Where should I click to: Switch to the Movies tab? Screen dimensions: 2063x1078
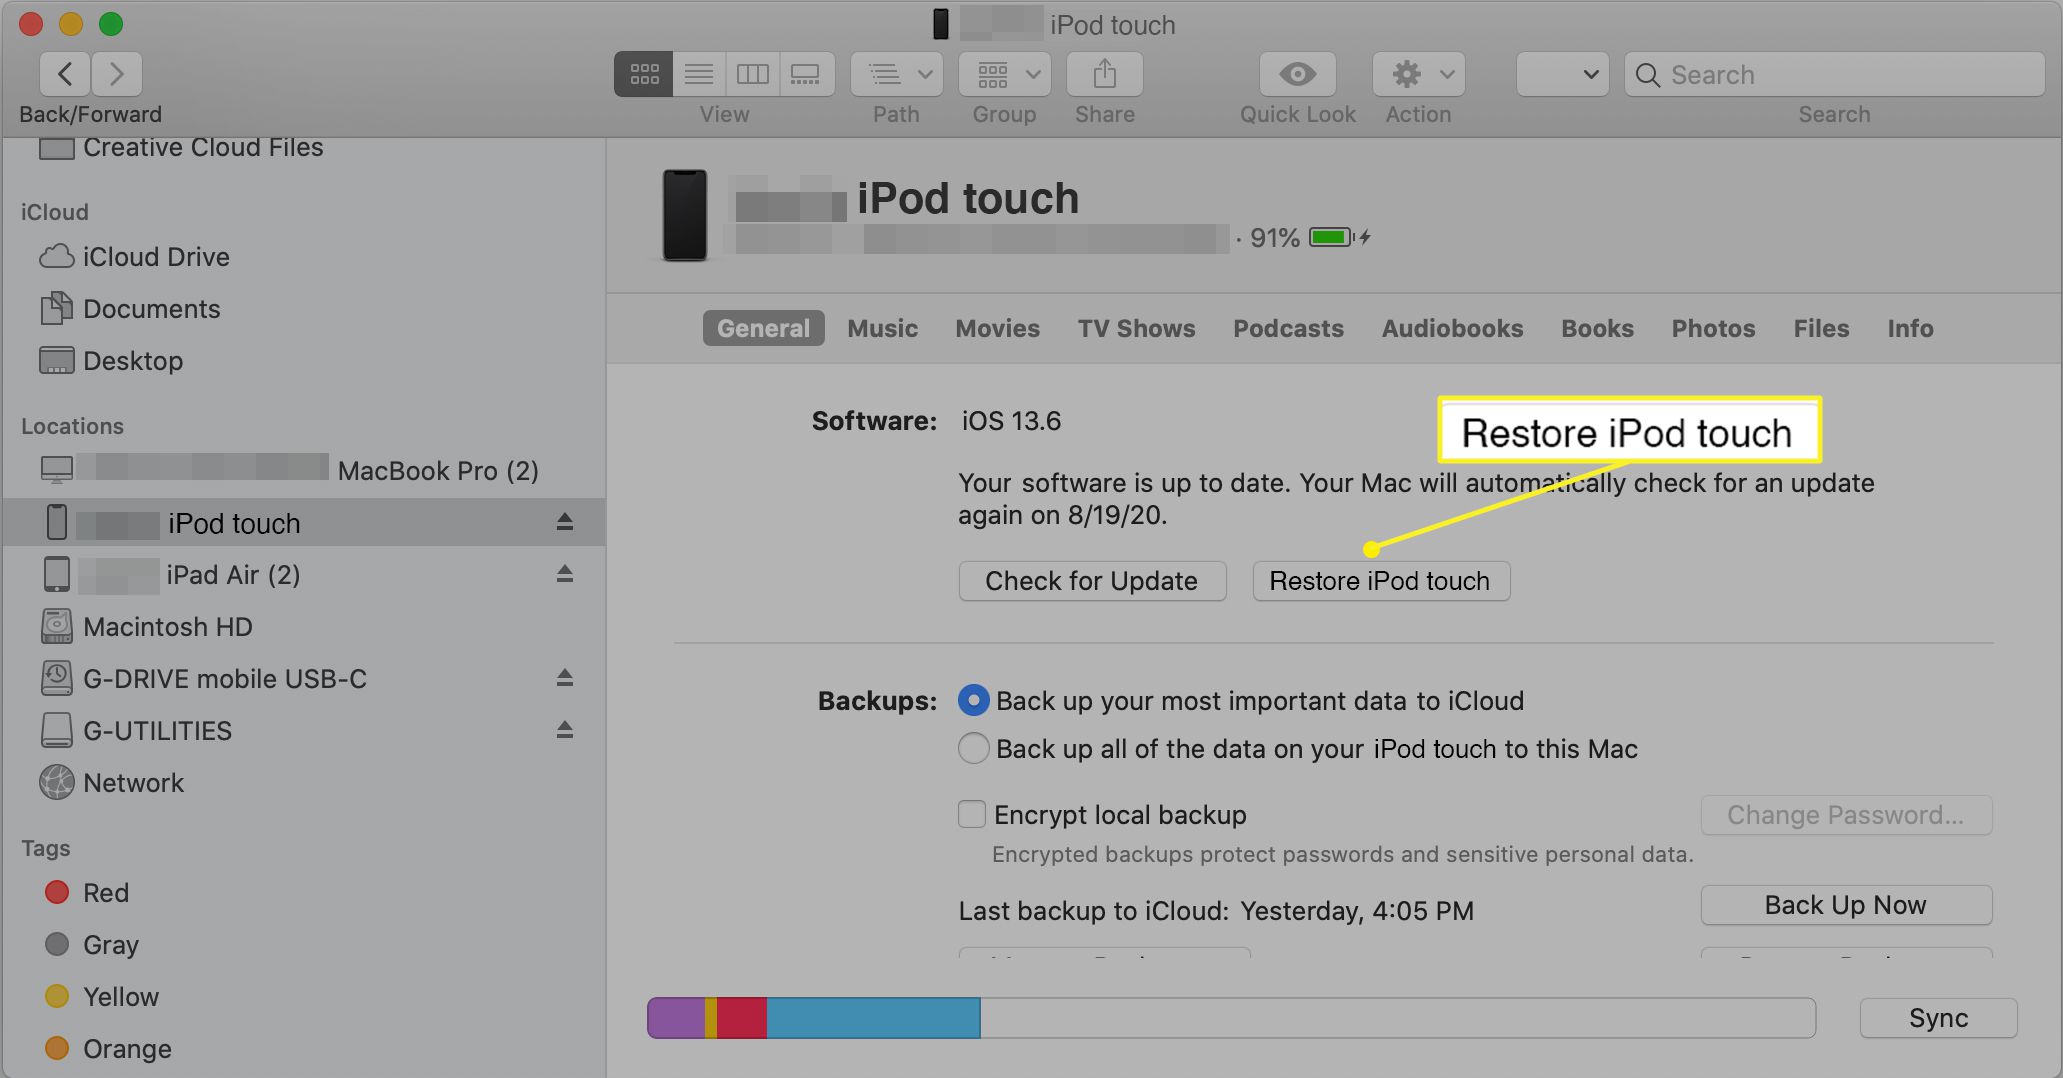[x=997, y=328]
